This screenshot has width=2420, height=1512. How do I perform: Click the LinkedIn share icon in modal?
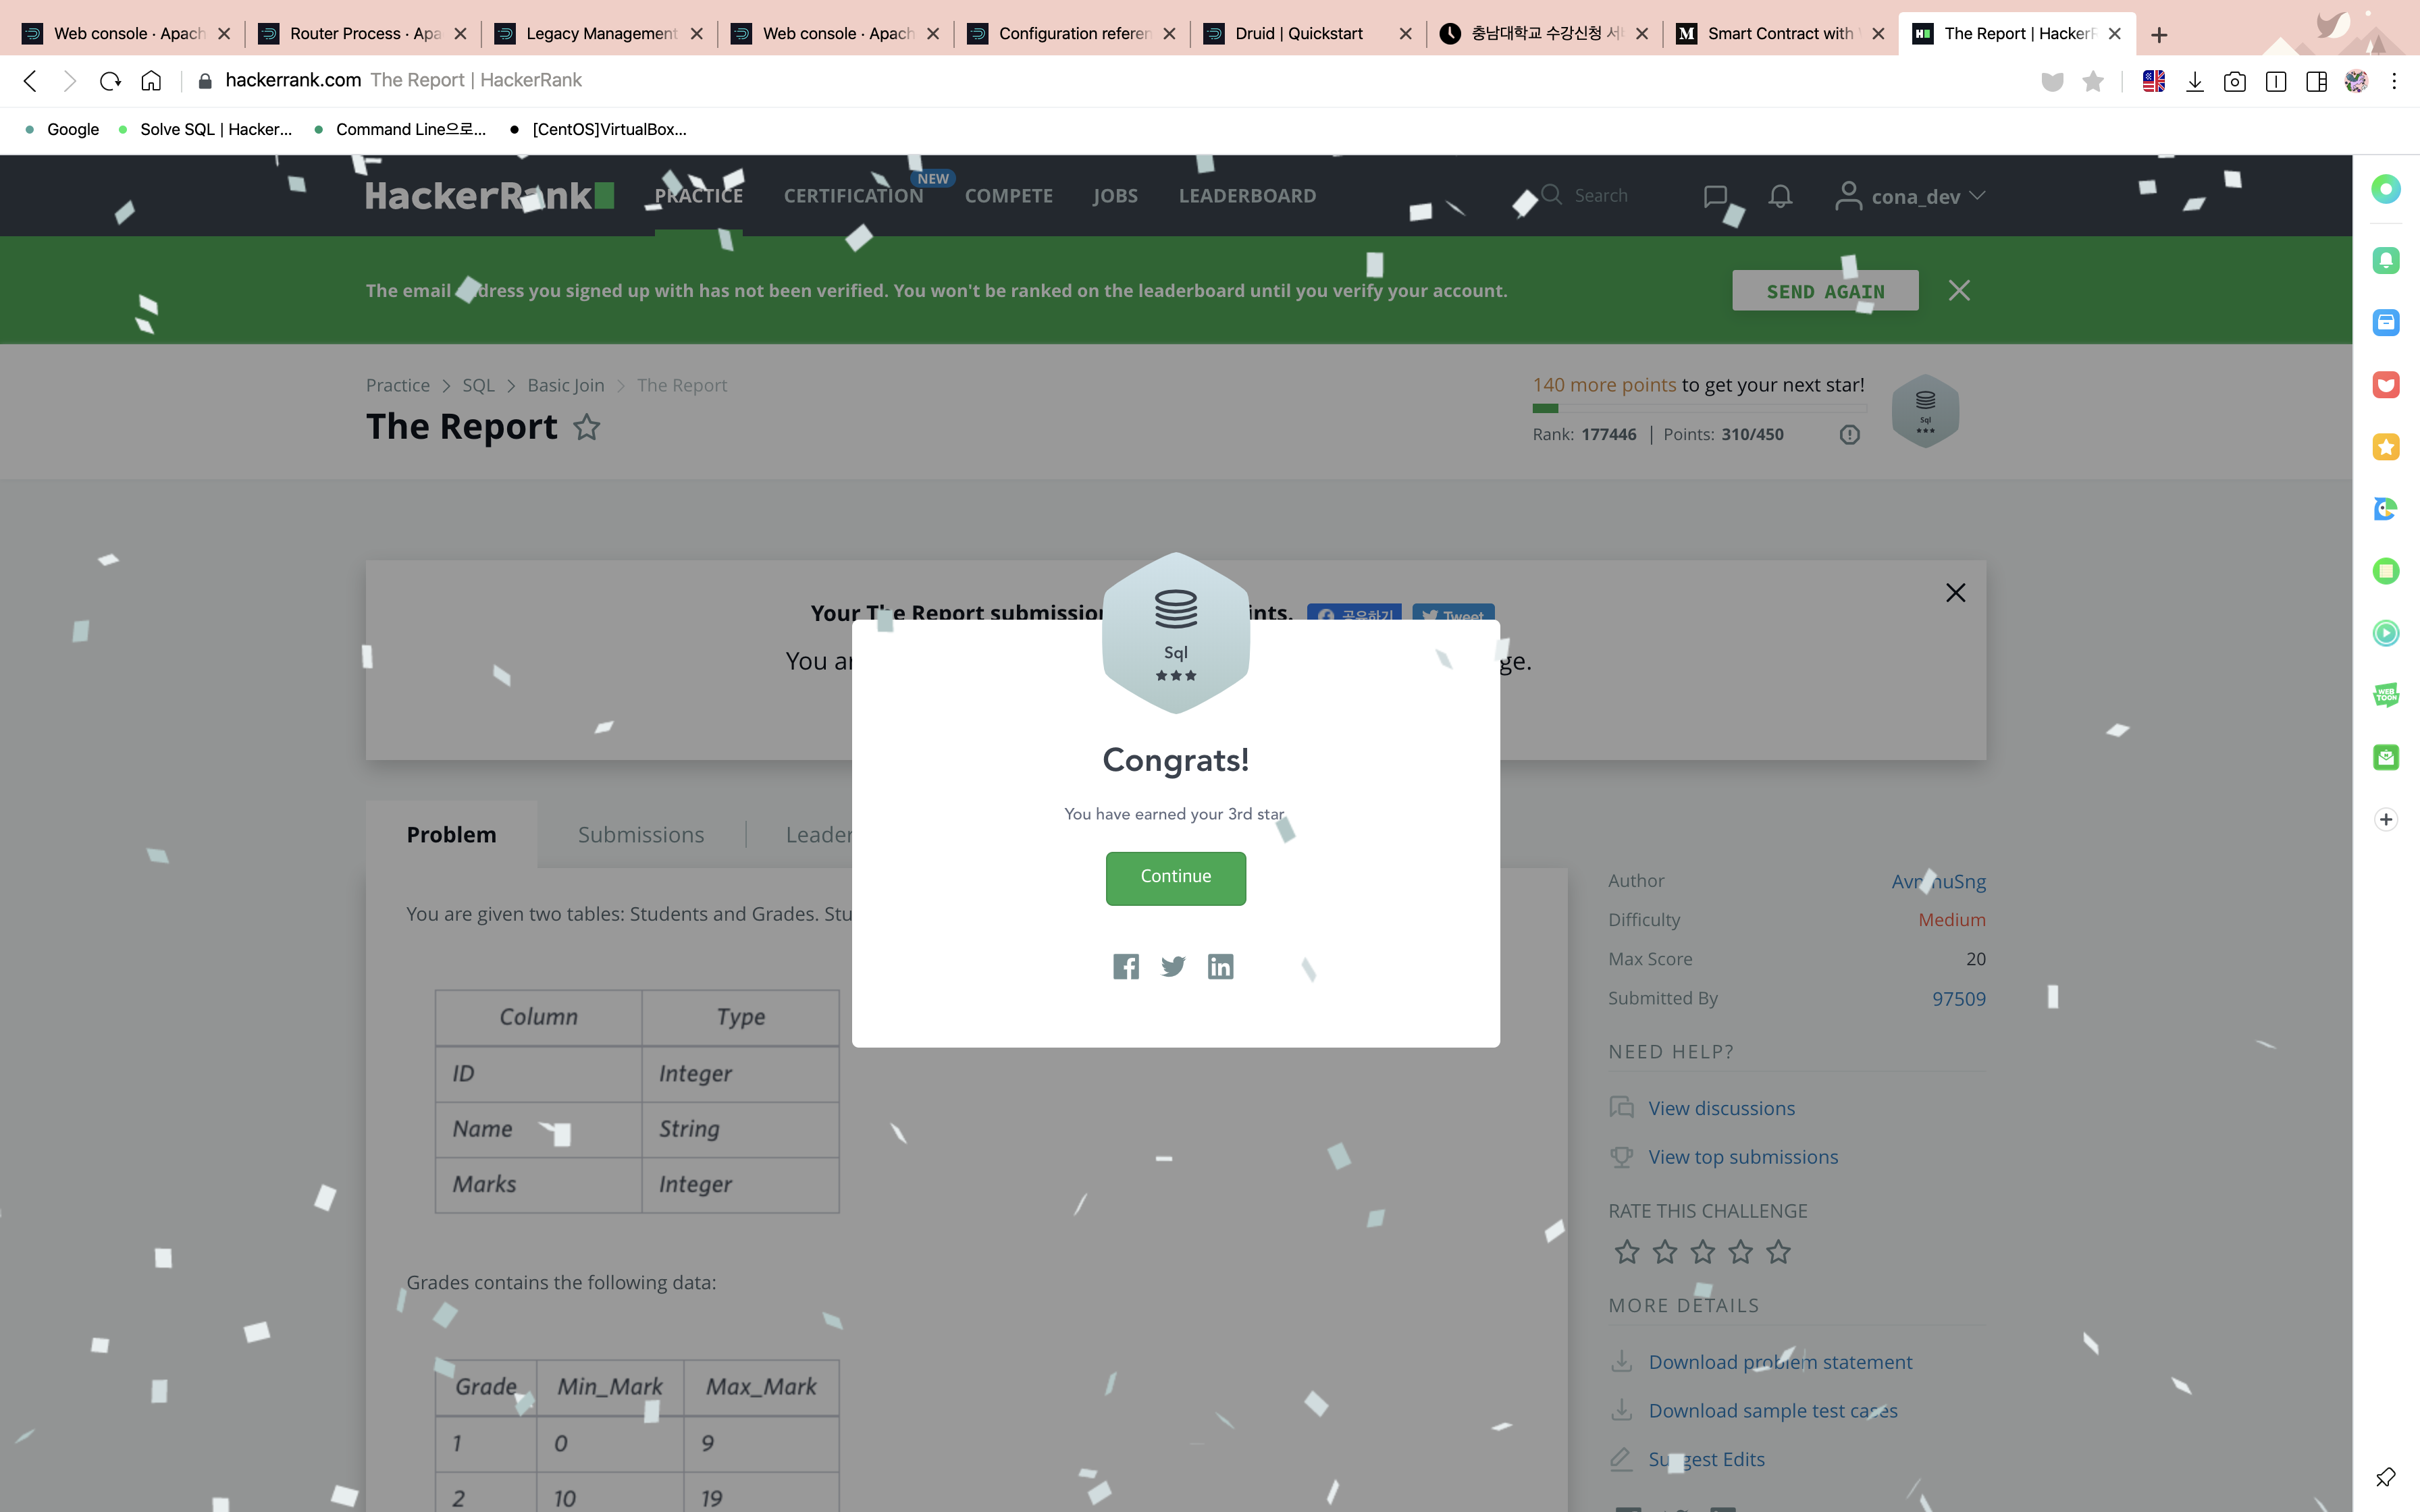[1220, 966]
